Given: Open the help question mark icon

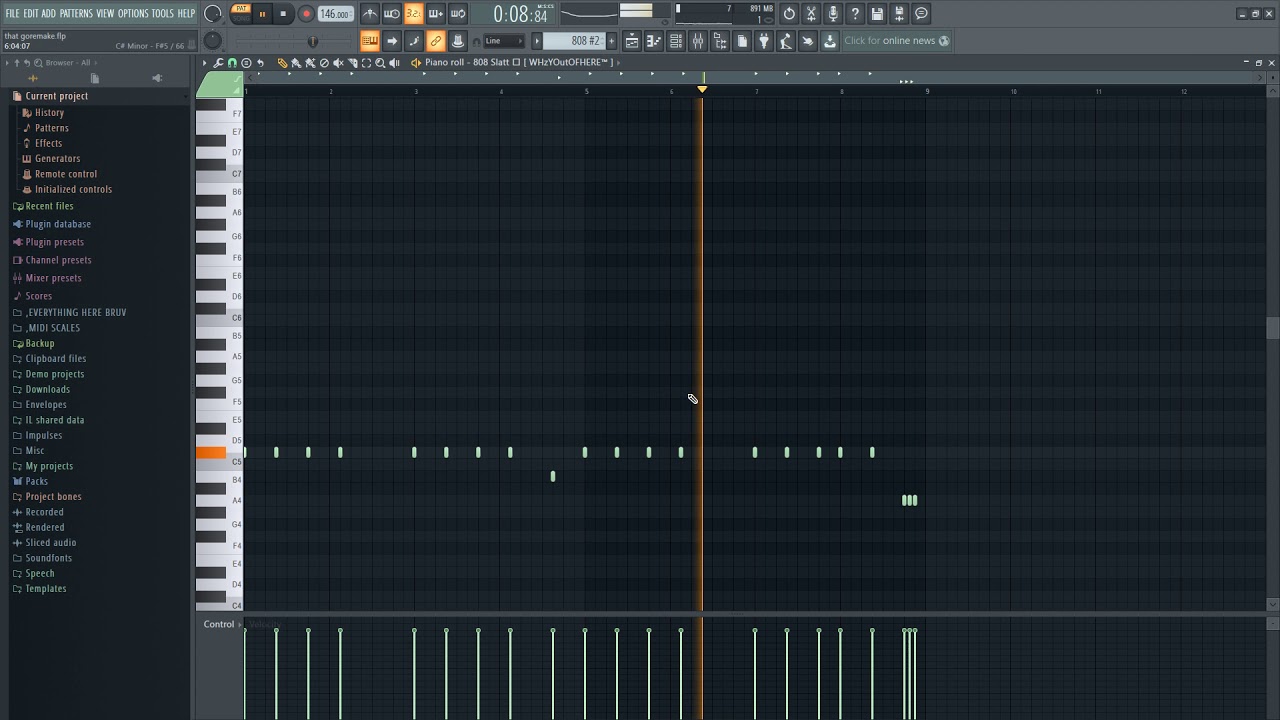Looking at the screenshot, I should (x=854, y=13).
